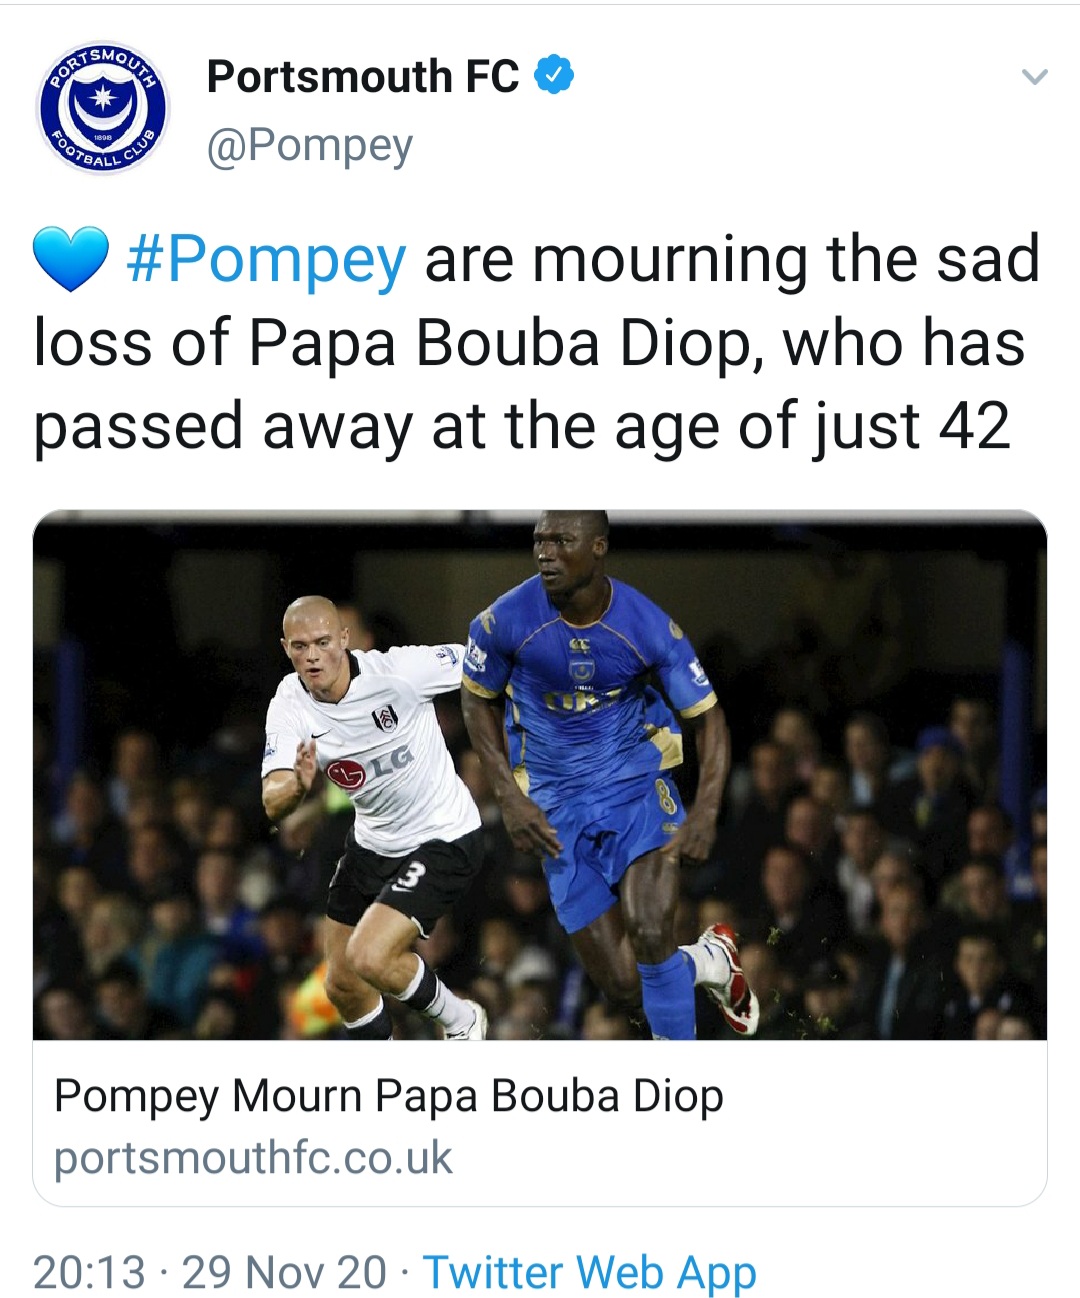
Task: Click the blue number 8 on Diop's shorts
Action: click(x=663, y=796)
